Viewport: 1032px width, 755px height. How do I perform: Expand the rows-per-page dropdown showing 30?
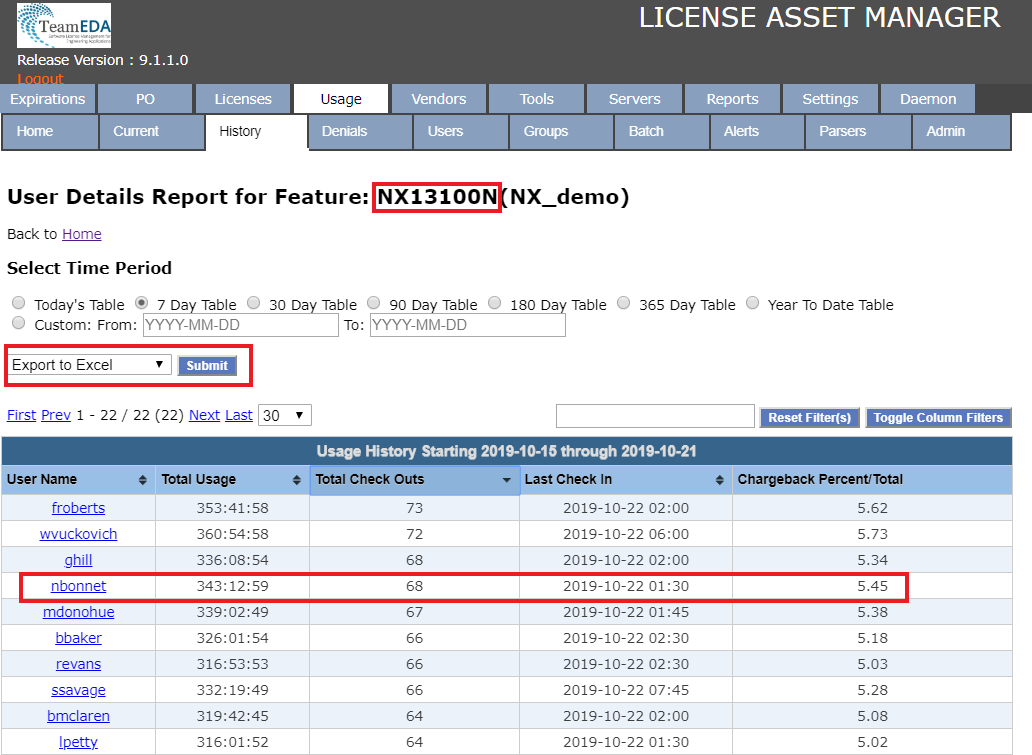click(285, 415)
